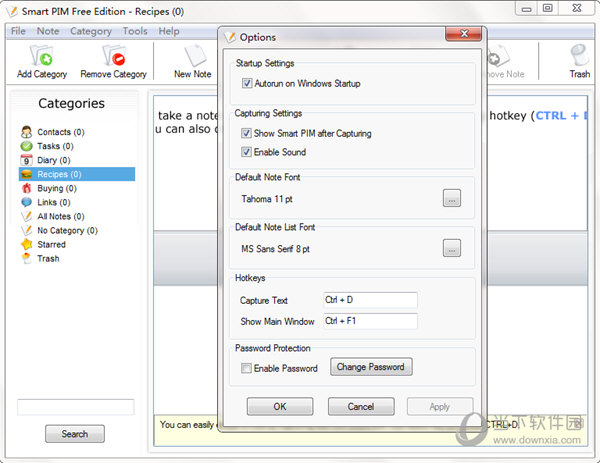The height and width of the screenshot is (463, 600).
Task: Select the No Category pencil icon
Action: click(x=26, y=230)
